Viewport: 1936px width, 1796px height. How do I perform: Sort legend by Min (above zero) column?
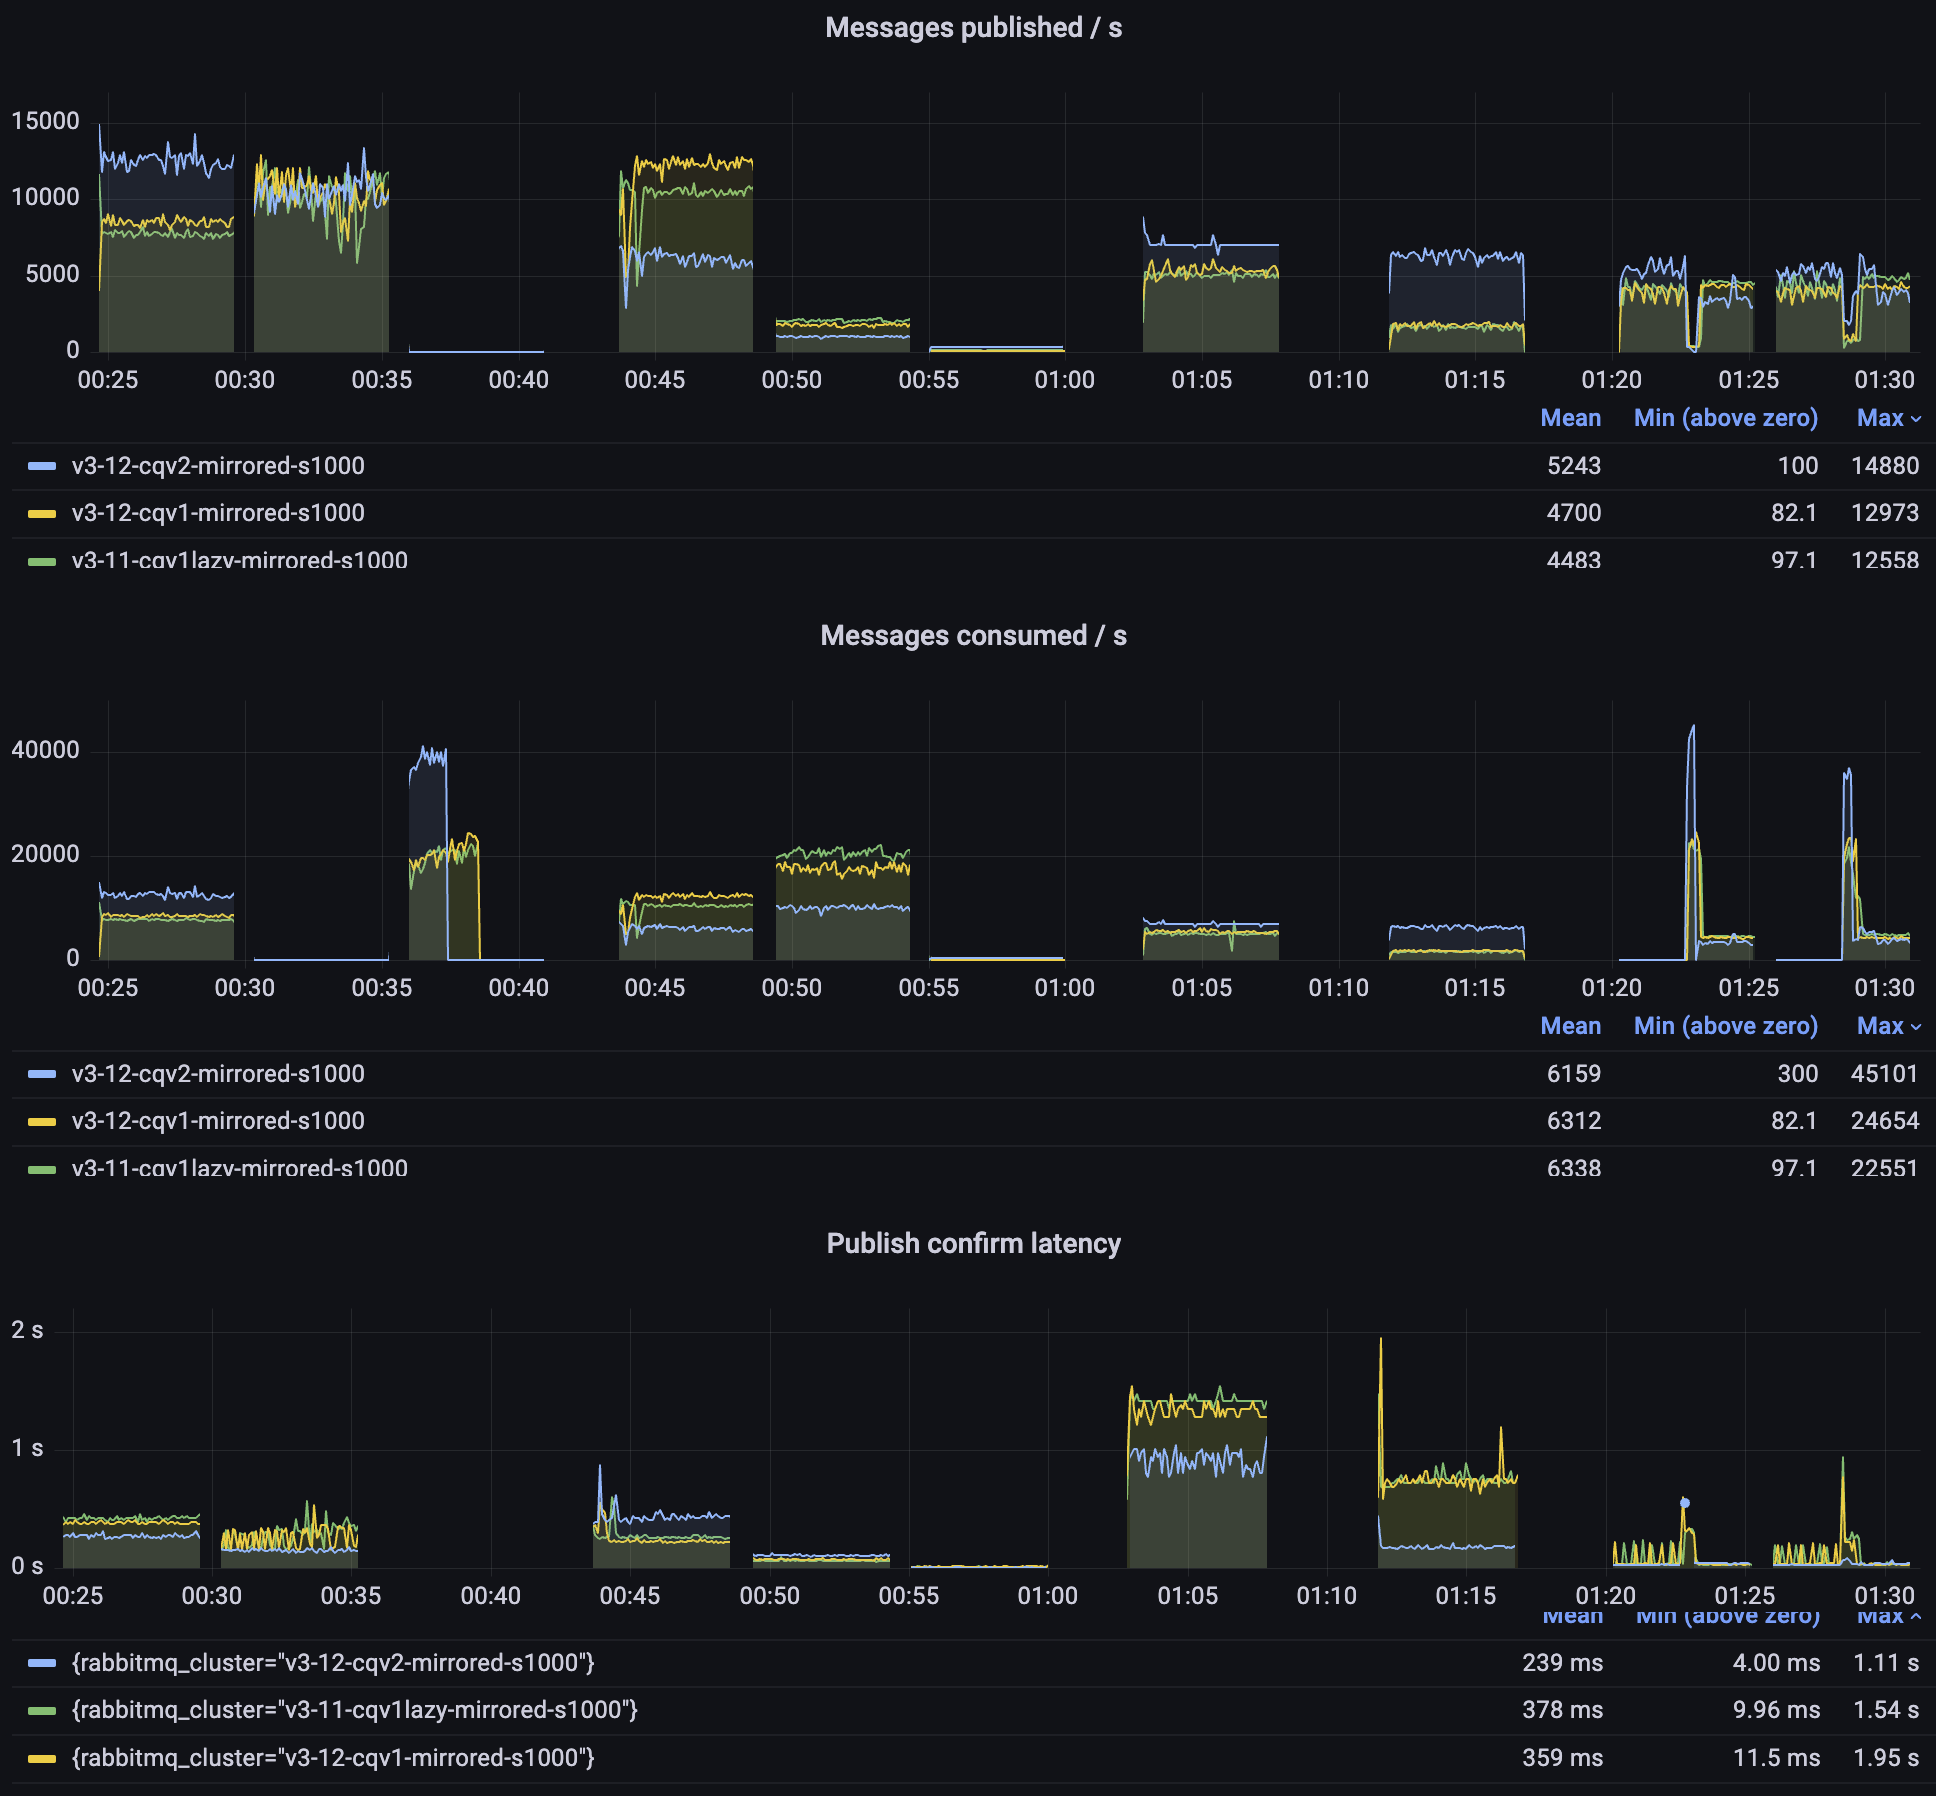click(1724, 418)
